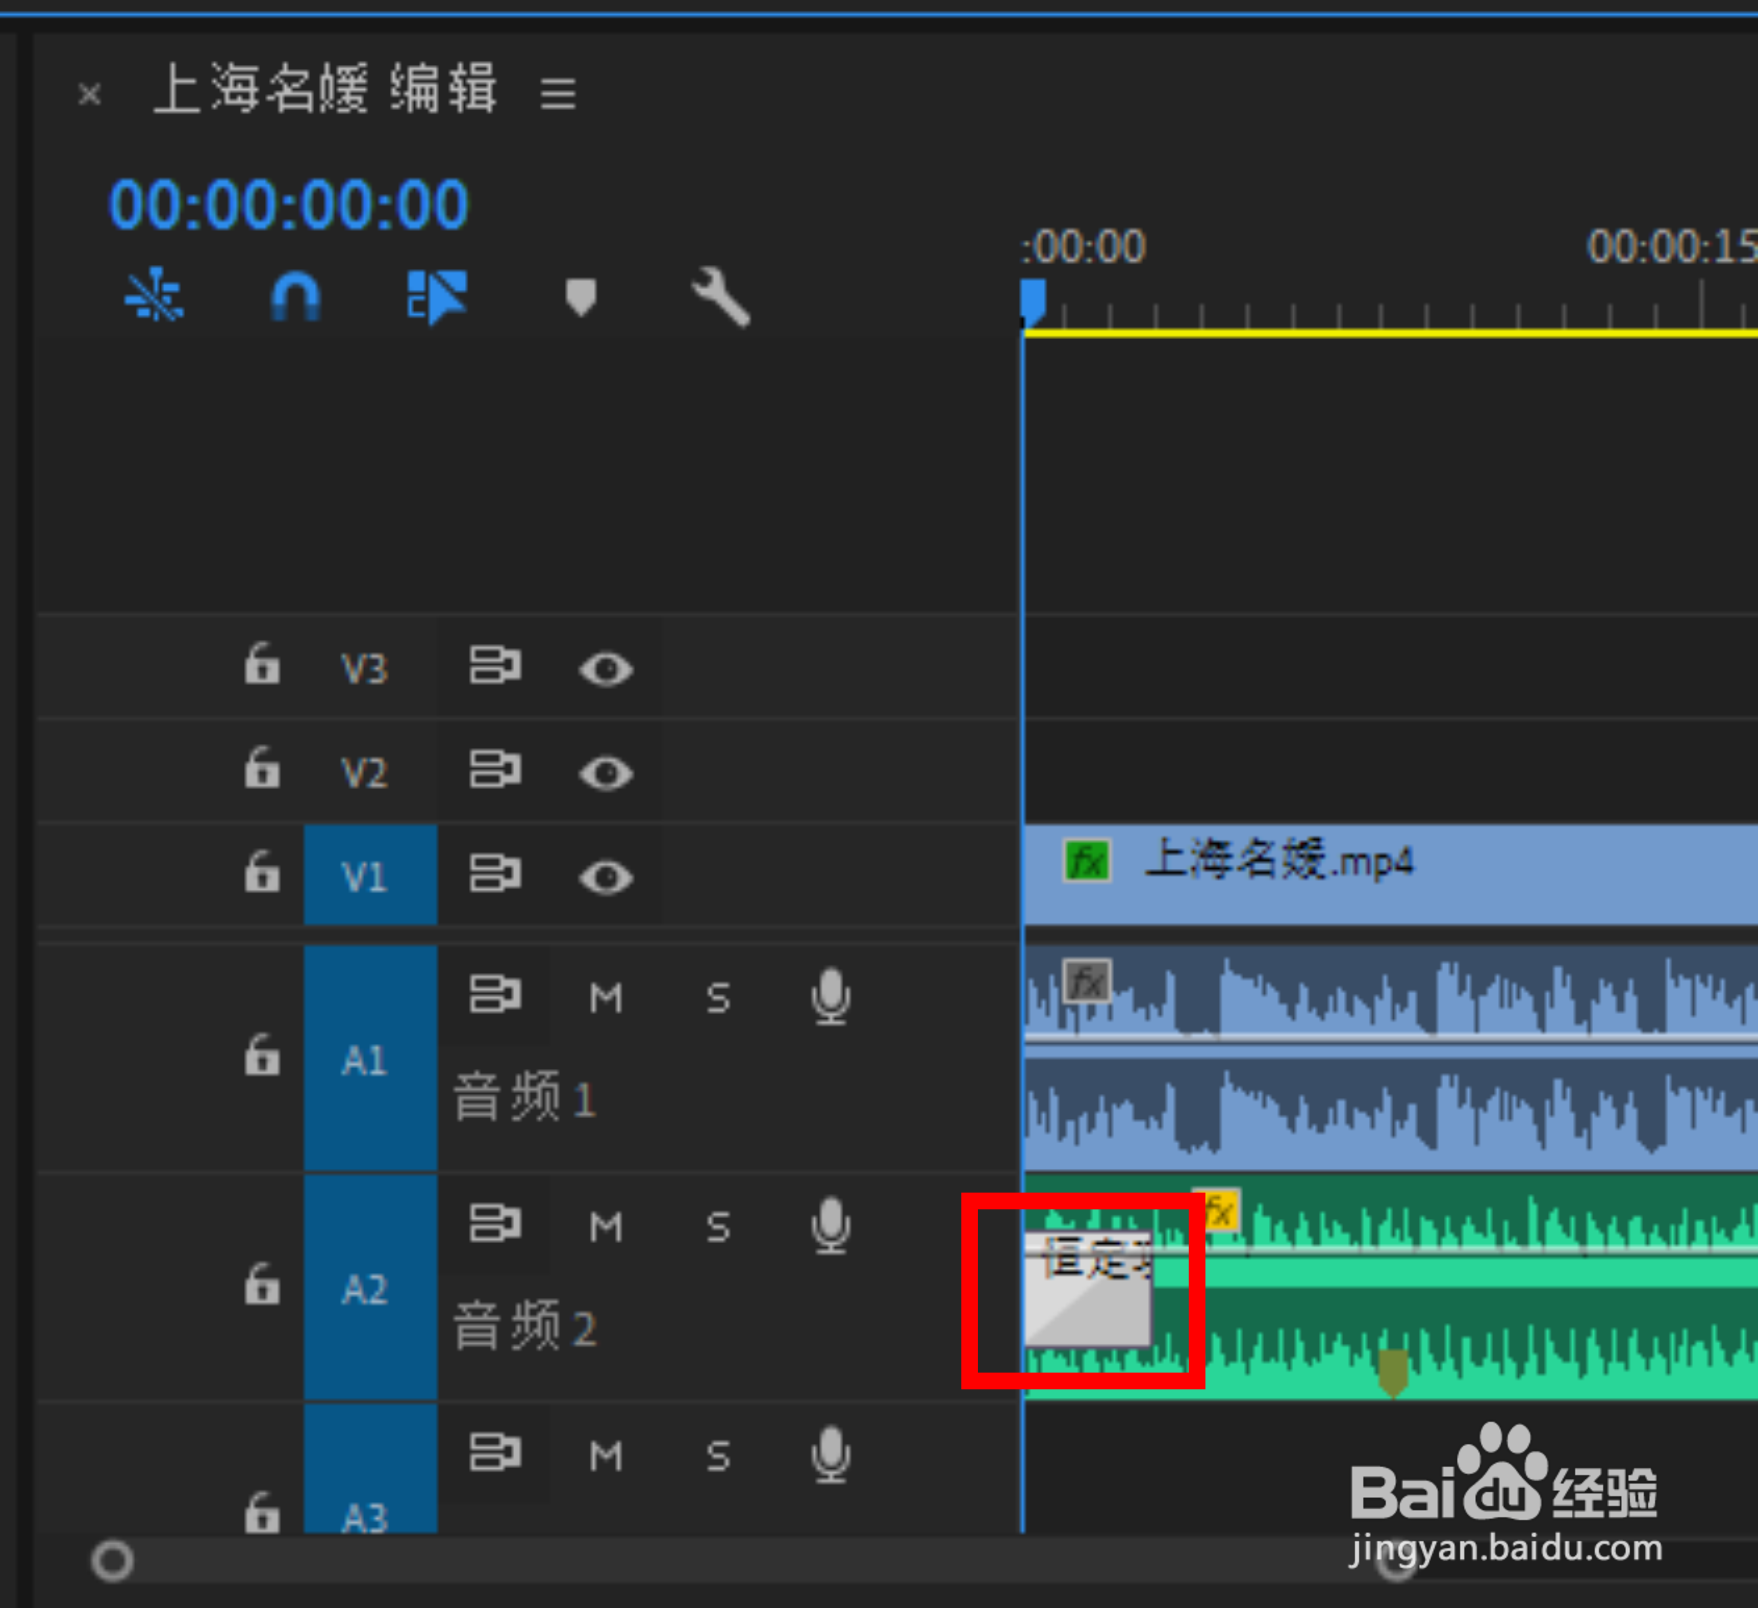Toggle sync lock on A3
Image resolution: width=1758 pixels, height=1608 pixels.
[x=495, y=1452]
